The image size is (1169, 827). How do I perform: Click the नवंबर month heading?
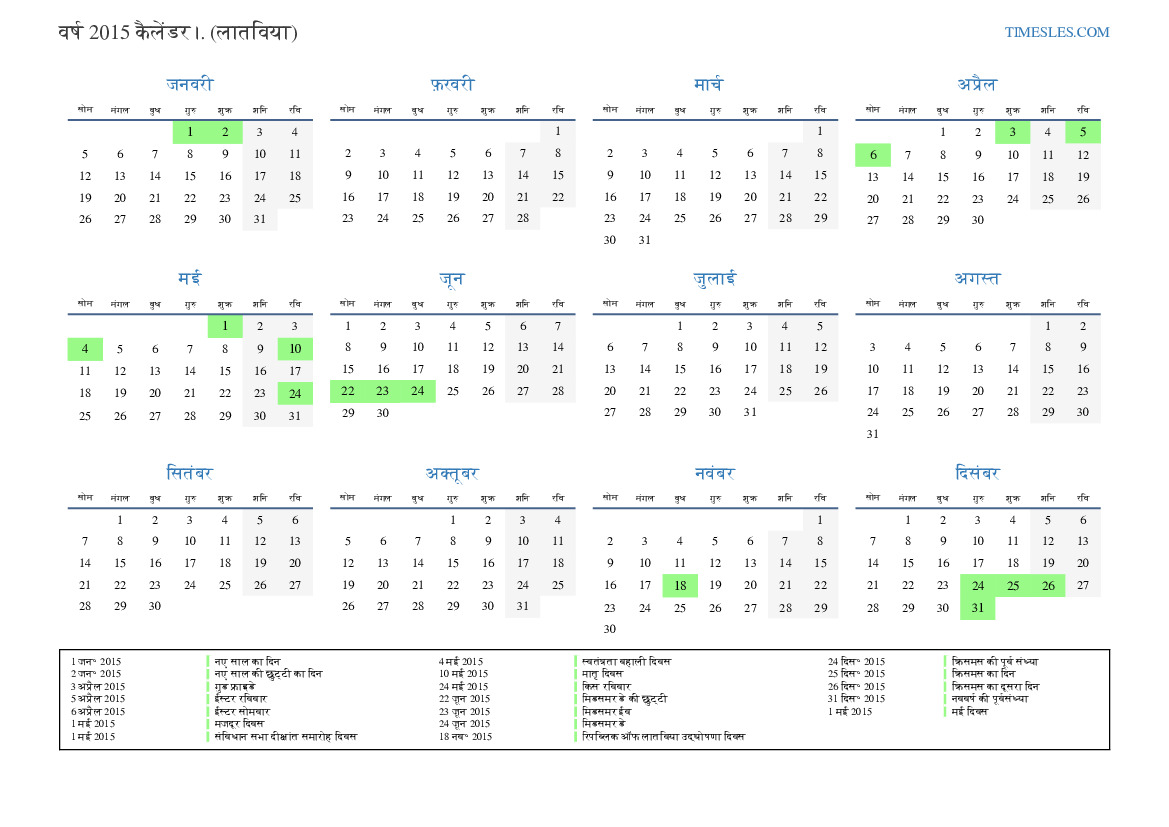click(x=714, y=473)
